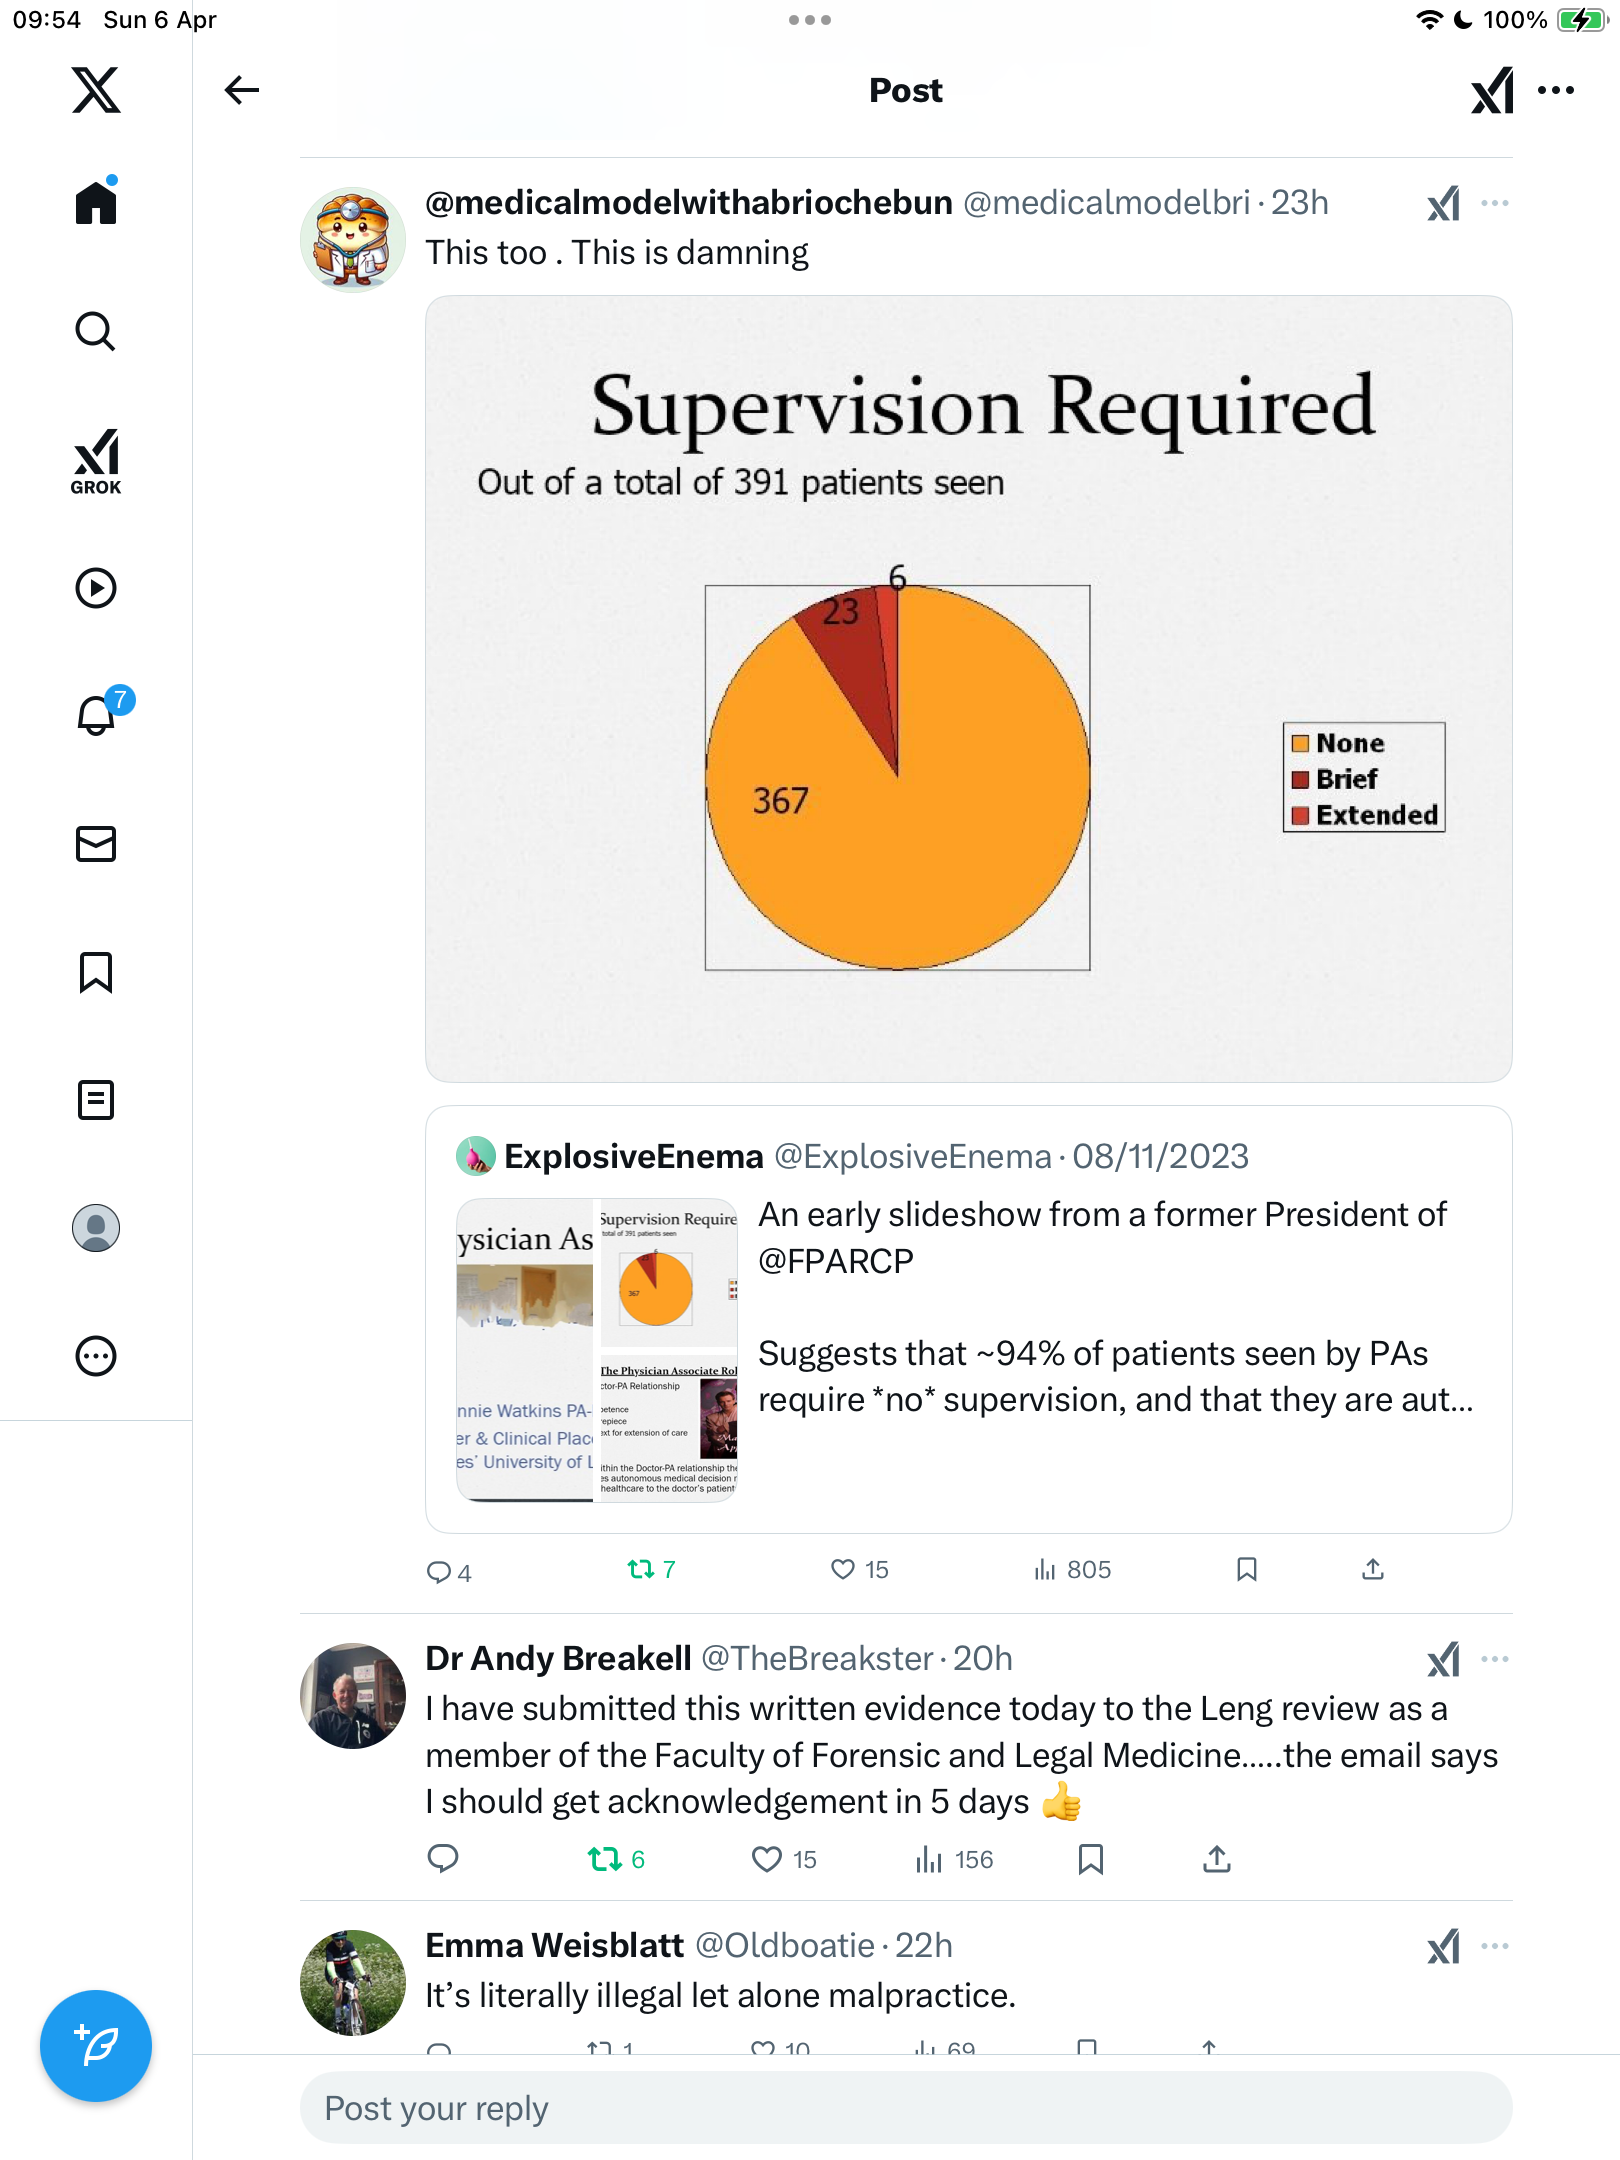Screen dimensions: 1620x2160
Task: Open the search magnifier in sidebar
Action: coord(96,332)
